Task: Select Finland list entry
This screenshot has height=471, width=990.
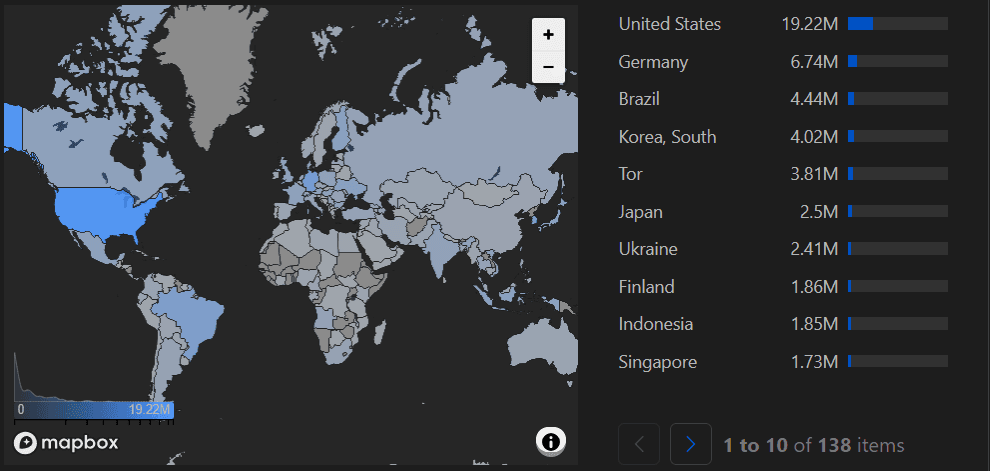Action: coord(646,287)
